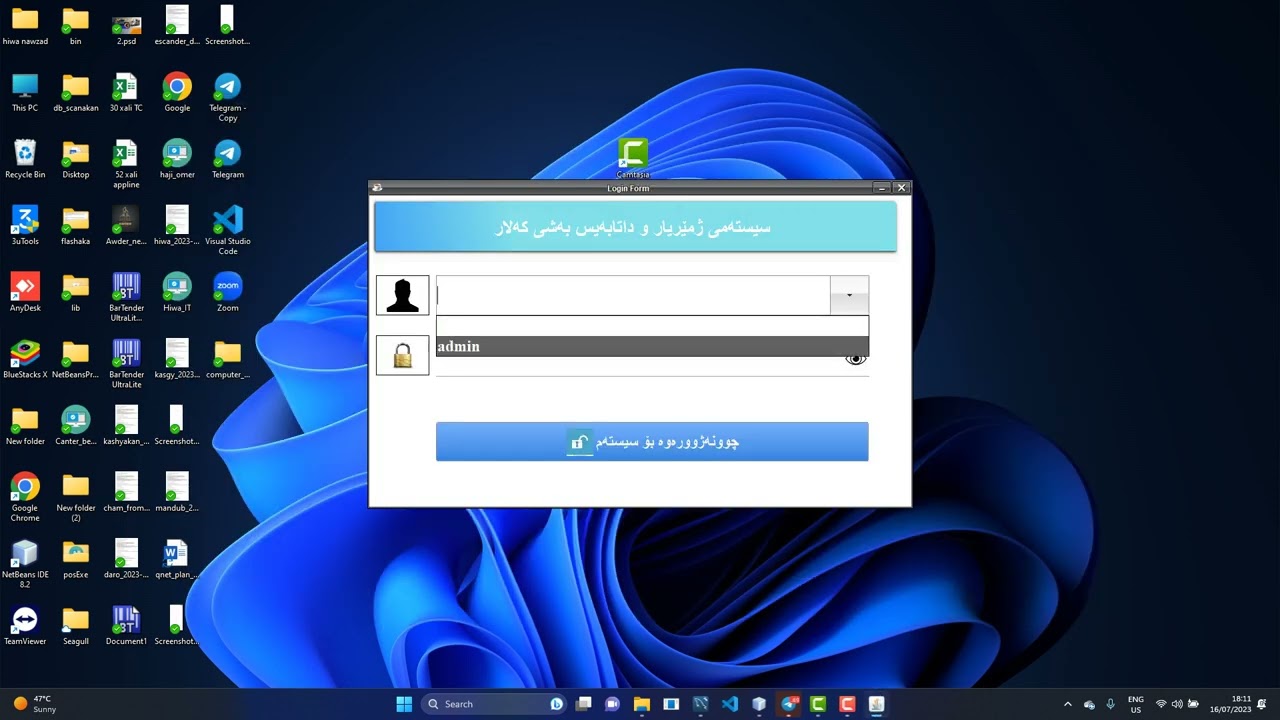Open the 52 xali appline Excel file
This screenshot has width=1280, height=720.
coord(126,164)
